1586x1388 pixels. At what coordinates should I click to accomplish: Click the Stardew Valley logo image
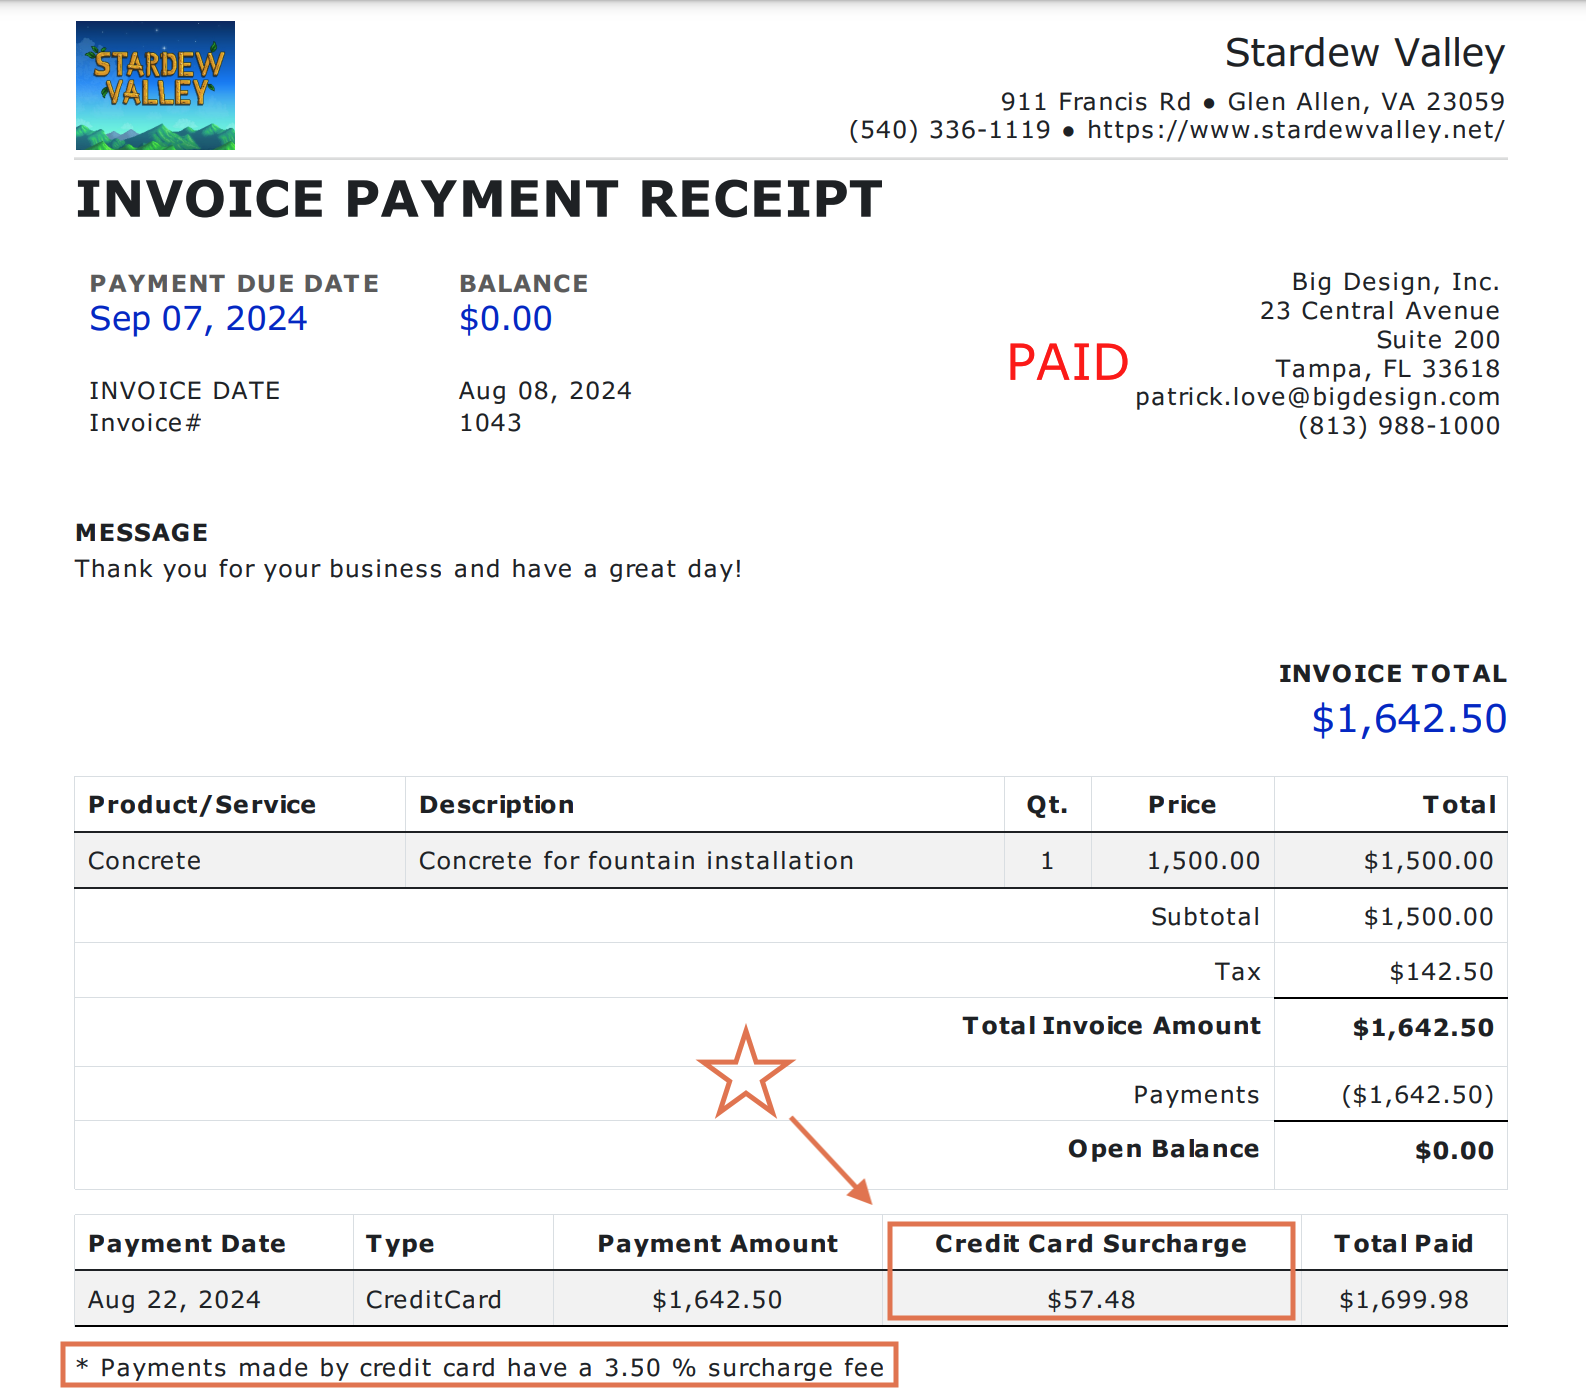click(155, 85)
